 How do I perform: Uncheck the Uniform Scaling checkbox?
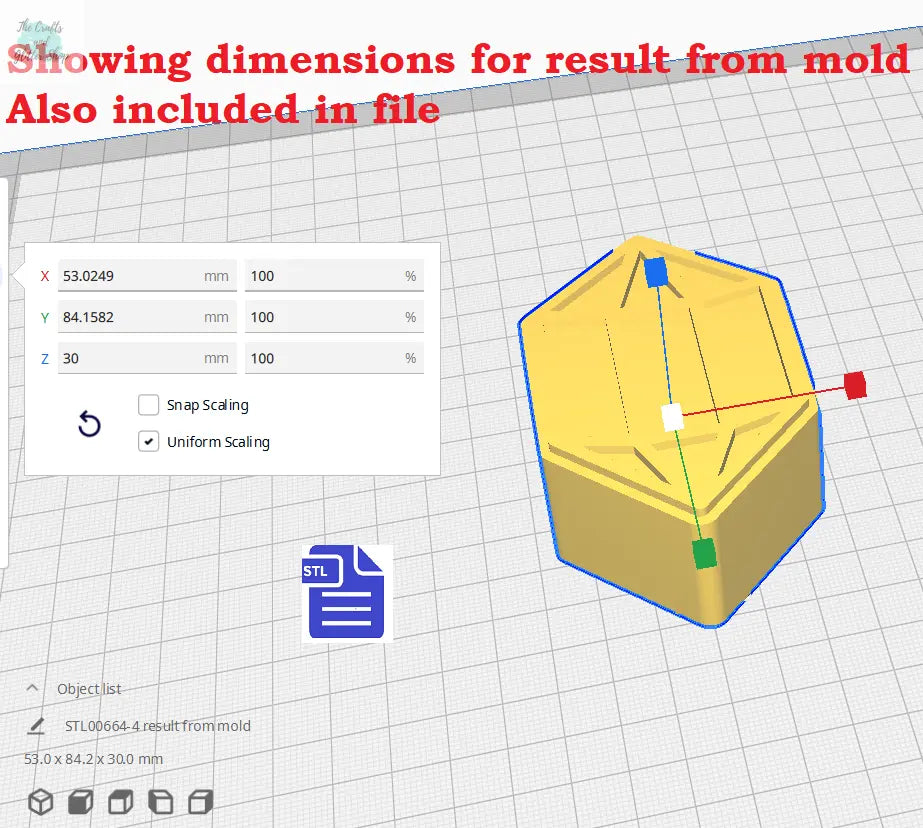tap(149, 441)
